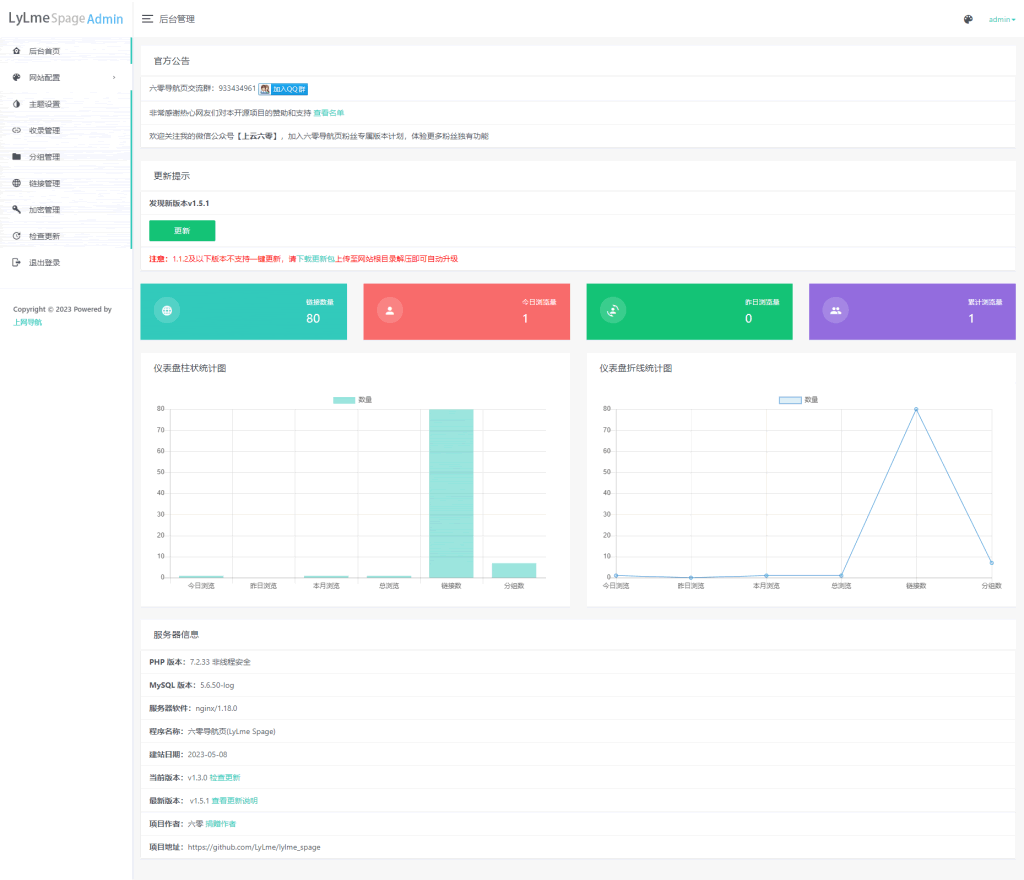This screenshot has width=1024, height=880.
Task: Expand the 网站配置 submenu chevron
Action: 114,77
